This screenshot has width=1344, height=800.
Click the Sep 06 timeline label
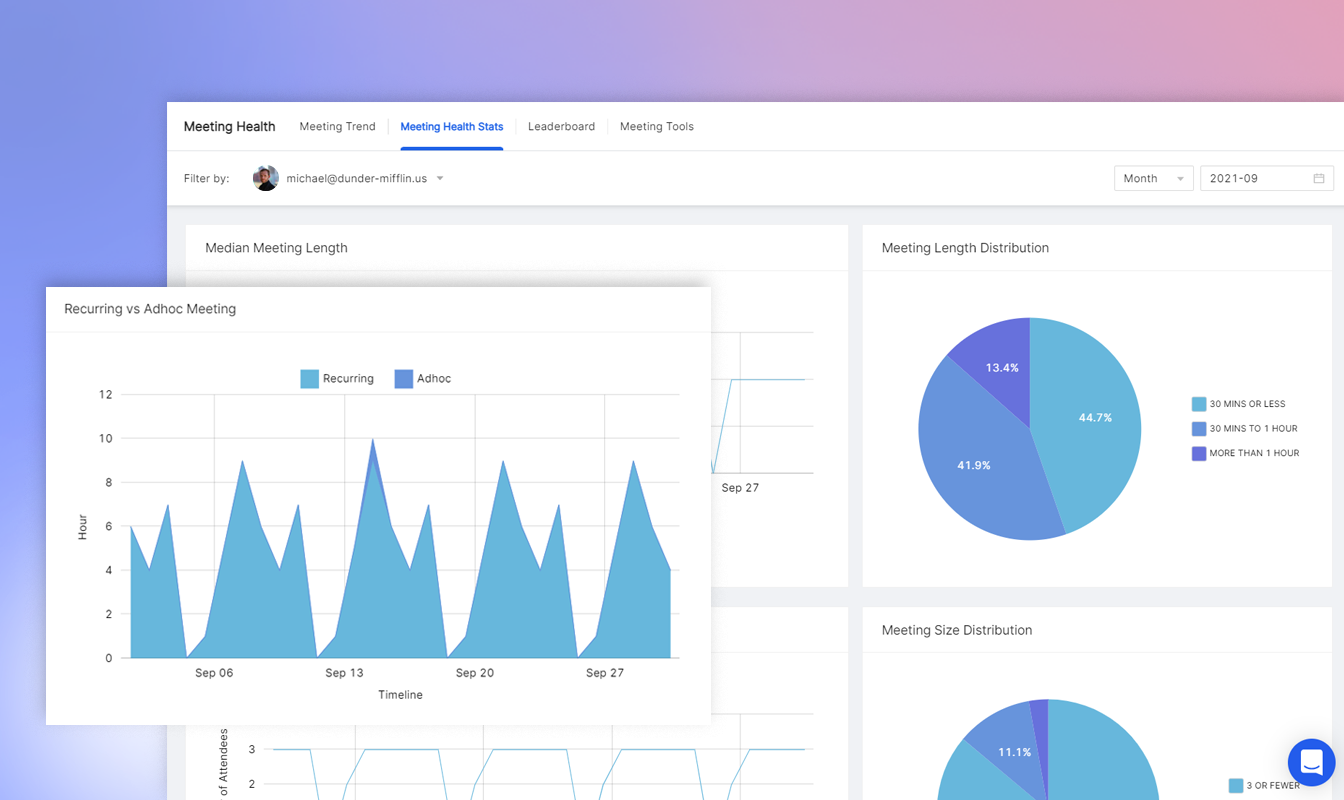(214, 673)
